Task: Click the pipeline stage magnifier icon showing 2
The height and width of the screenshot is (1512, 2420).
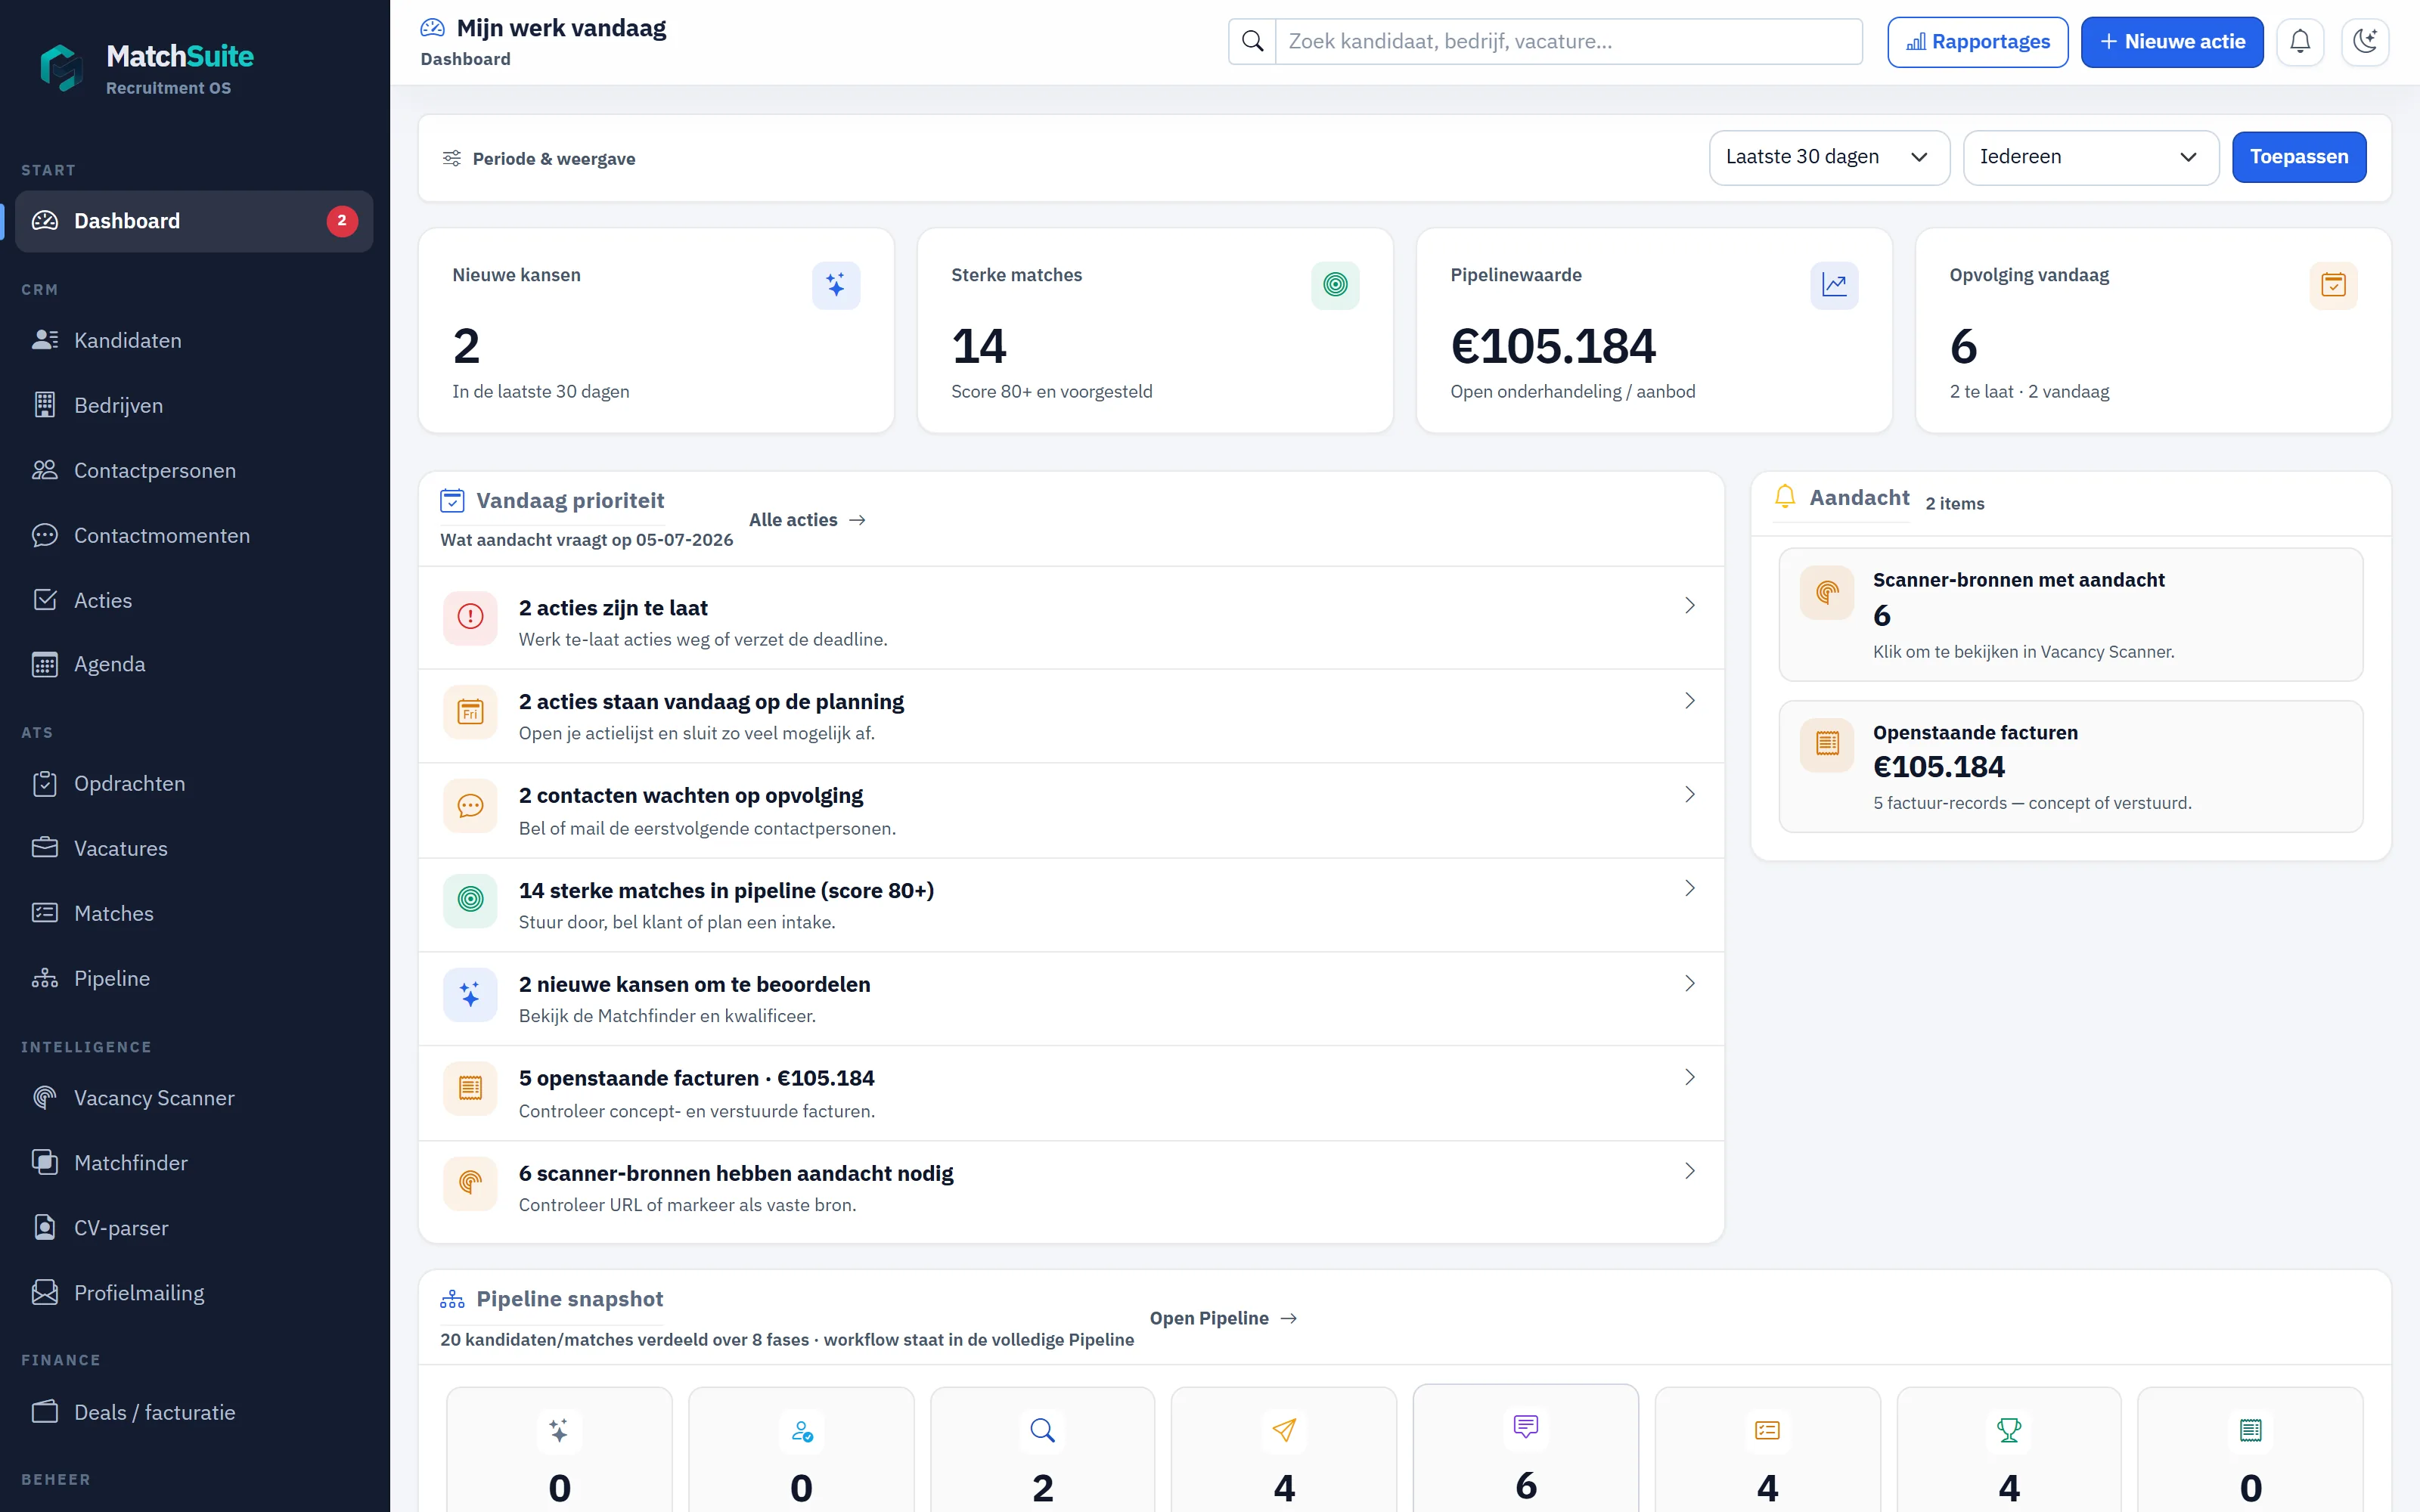Action: 1042,1430
